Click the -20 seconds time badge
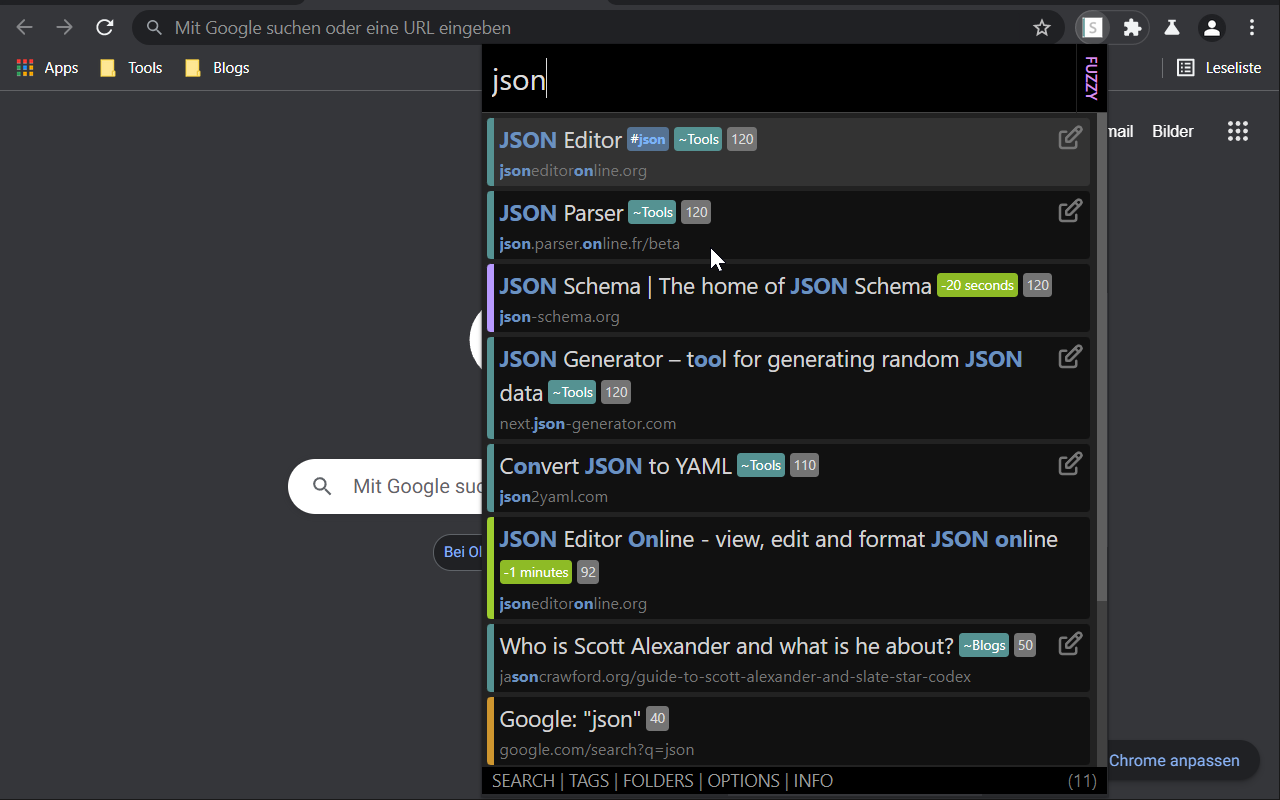The image size is (1280, 800). [x=977, y=286]
